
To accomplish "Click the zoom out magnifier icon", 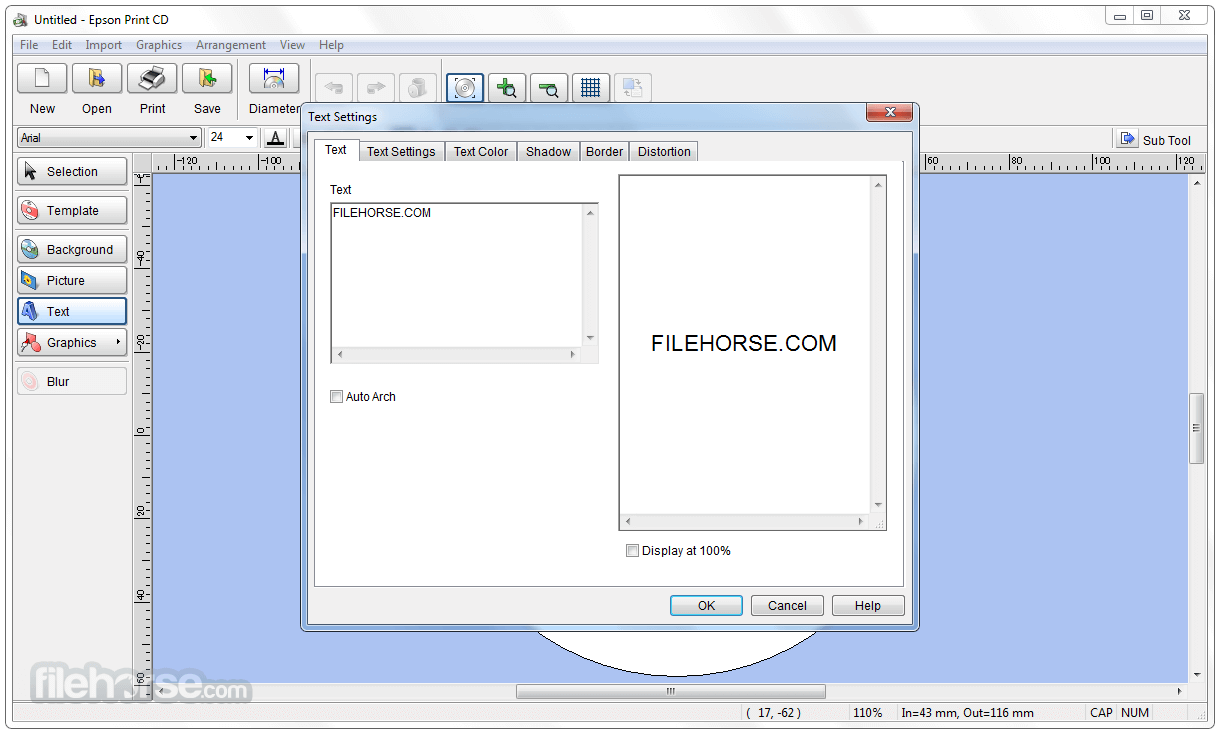I will 548,88.
